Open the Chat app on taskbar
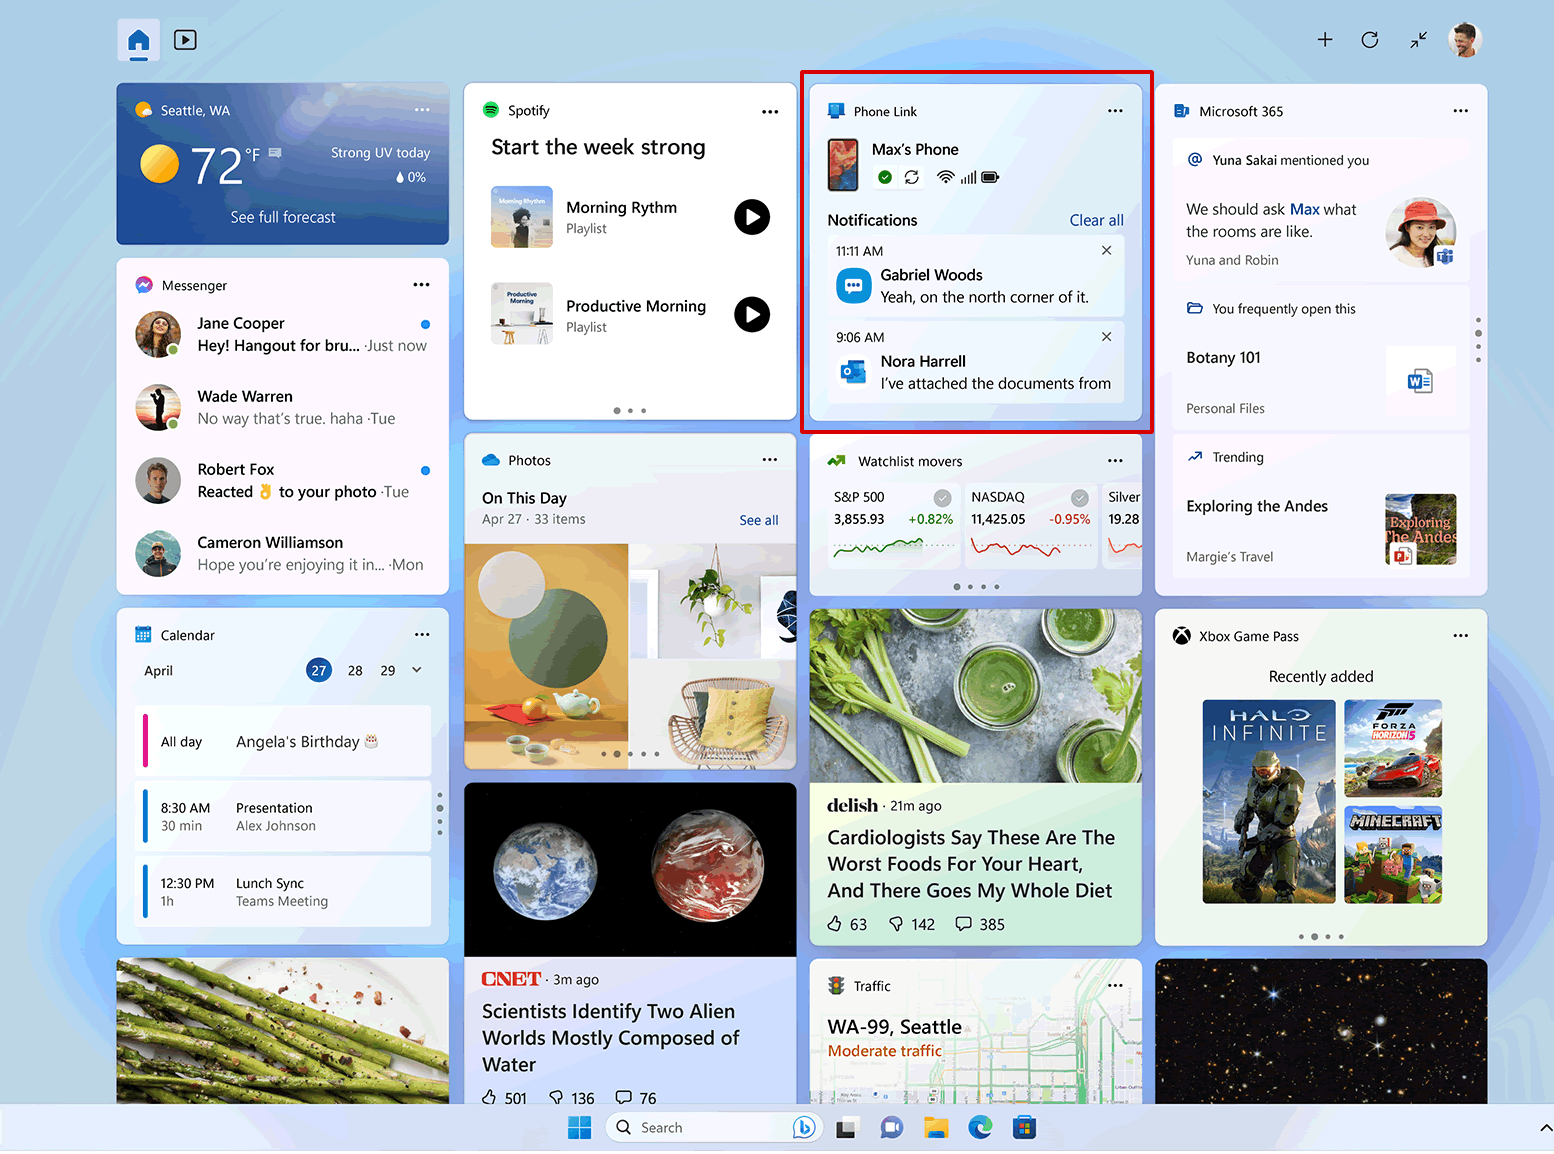The width and height of the screenshot is (1554, 1154). pos(891,1128)
